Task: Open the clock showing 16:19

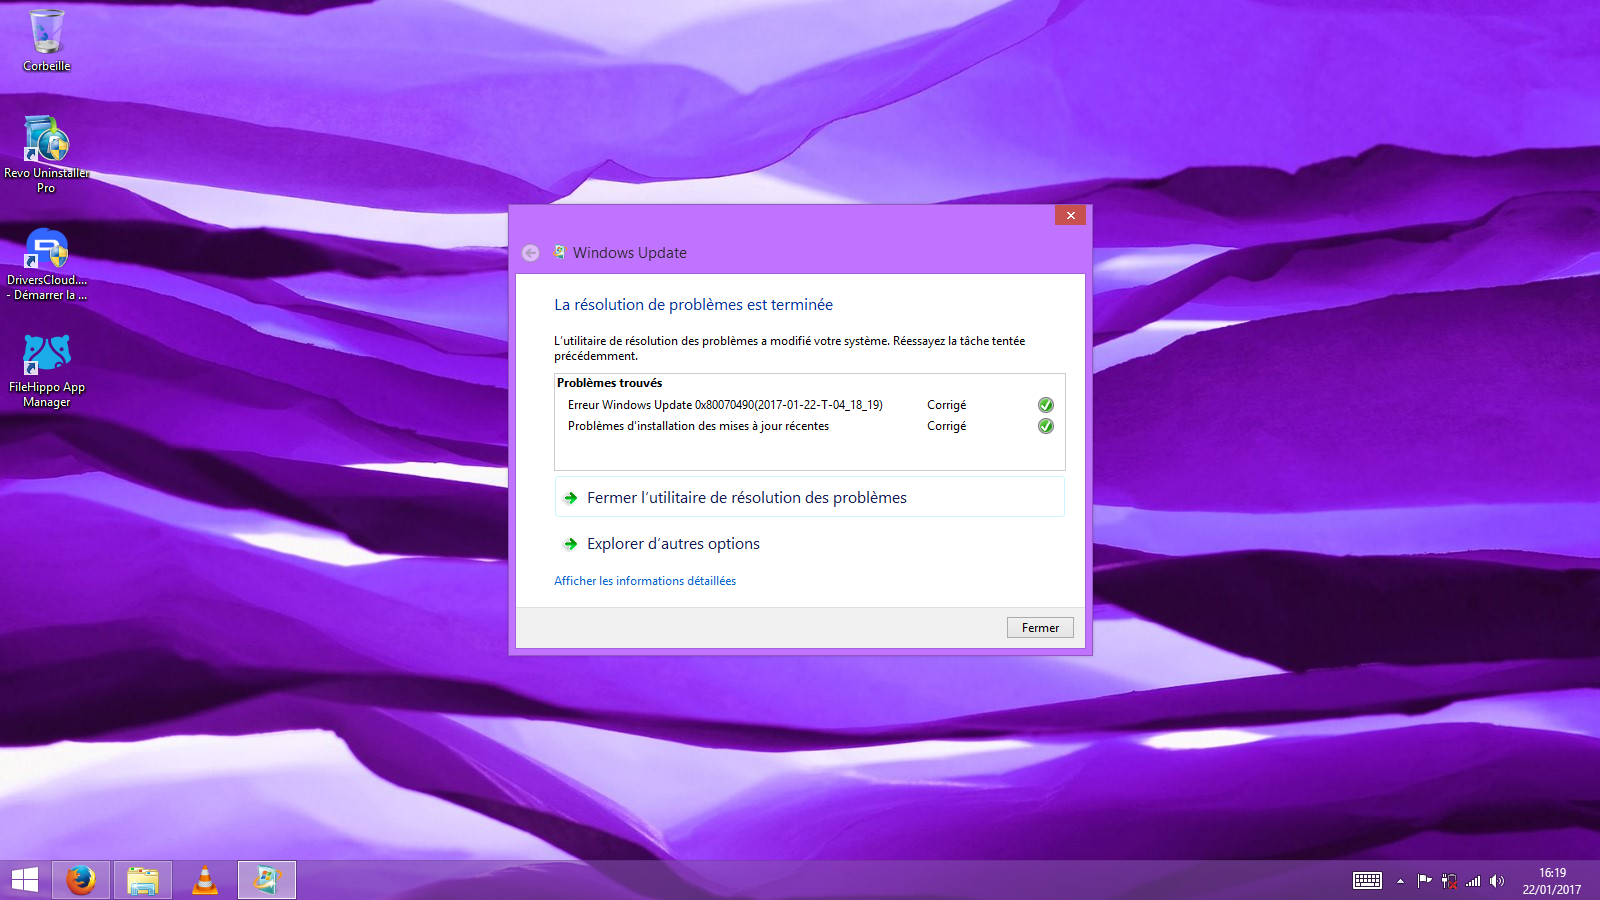Action: click(1552, 881)
